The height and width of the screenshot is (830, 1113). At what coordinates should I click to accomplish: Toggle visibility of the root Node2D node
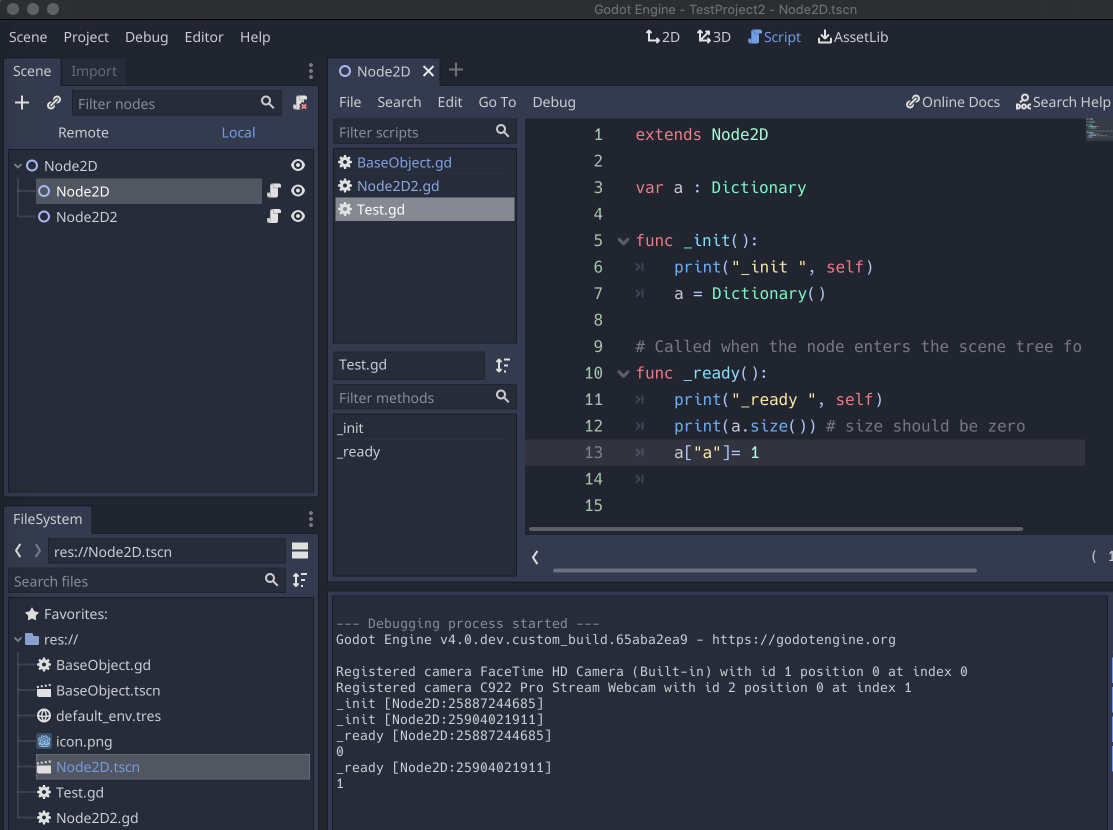(x=297, y=165)
